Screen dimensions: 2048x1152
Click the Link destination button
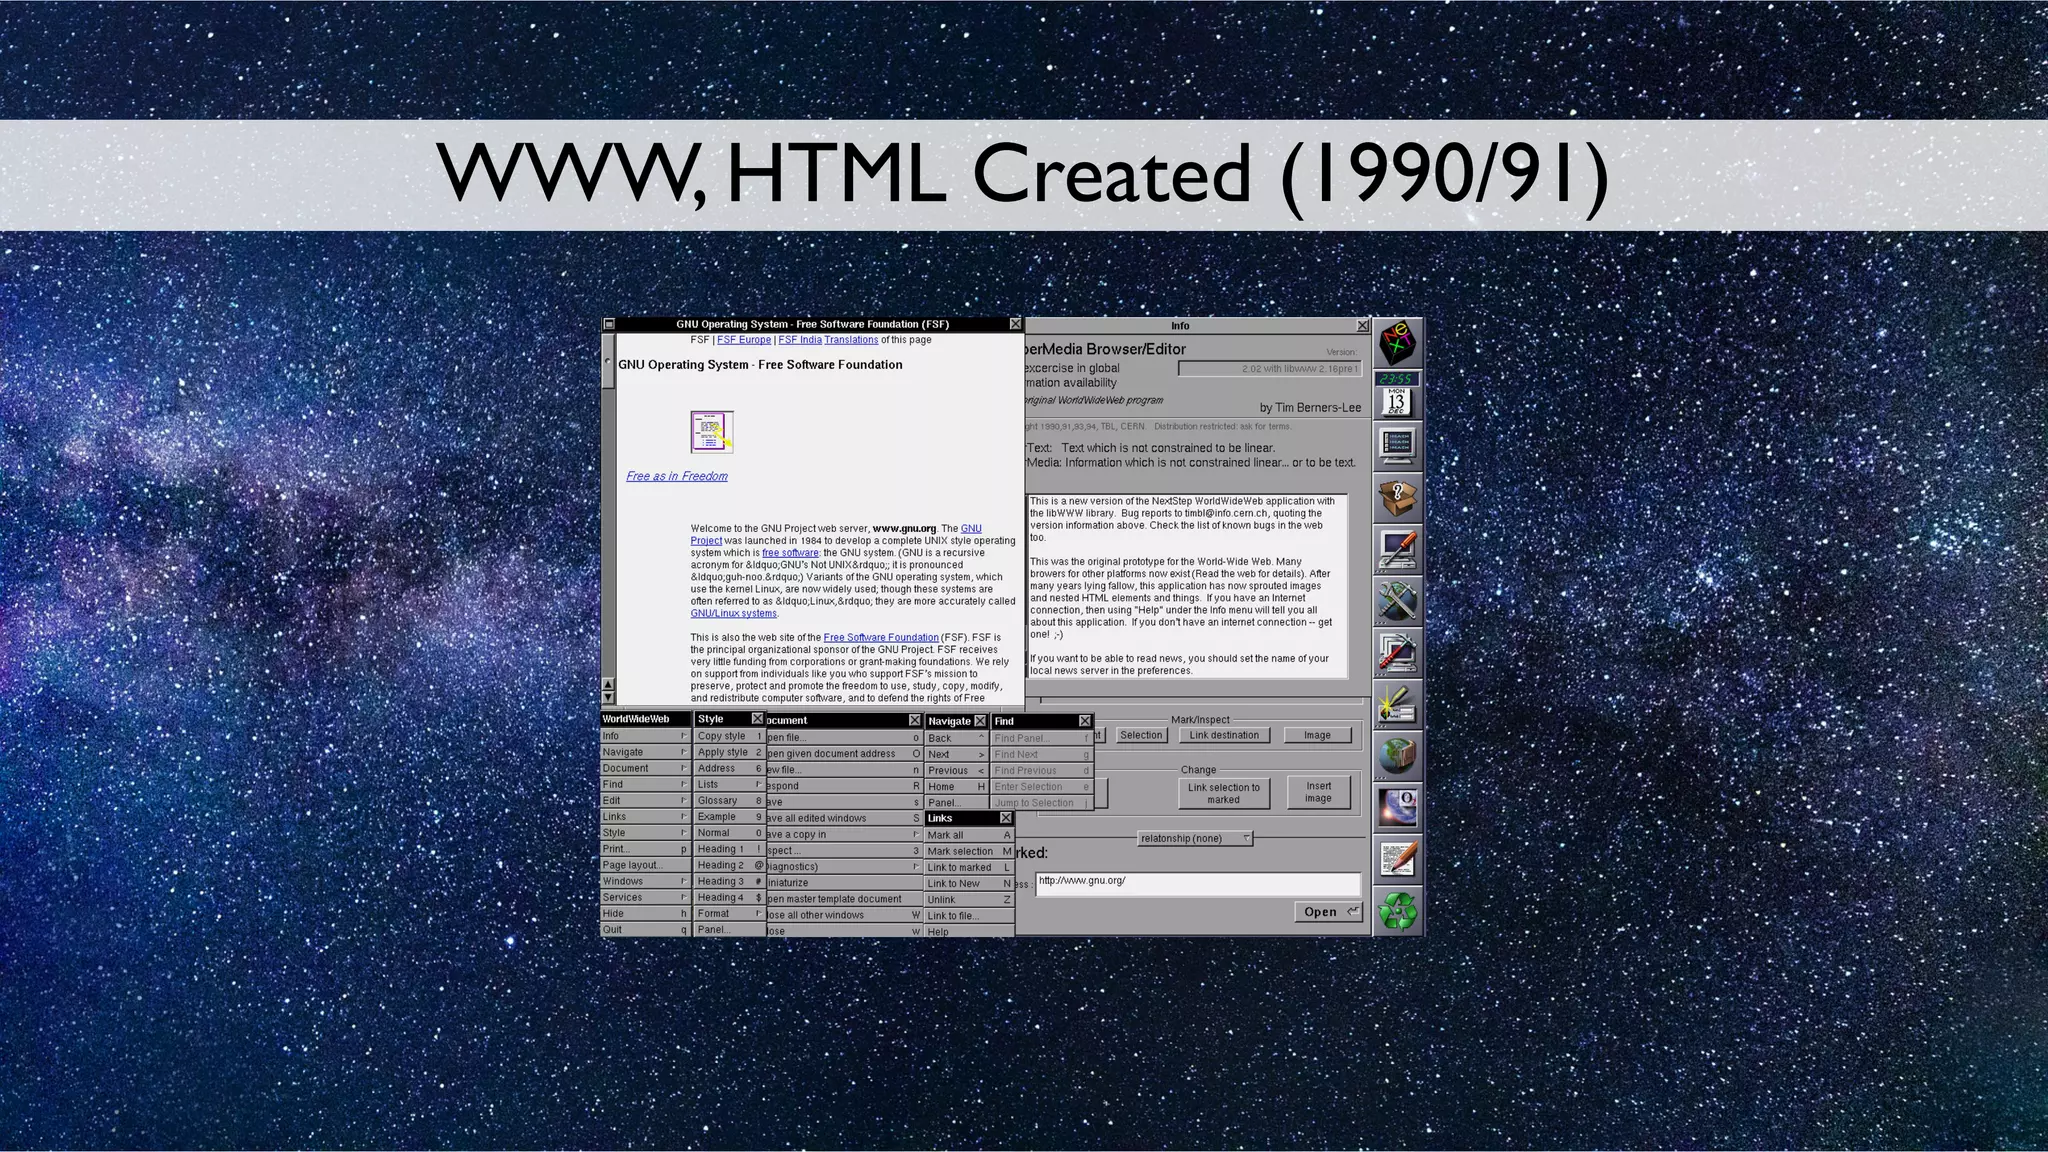tap(1224, 735)
